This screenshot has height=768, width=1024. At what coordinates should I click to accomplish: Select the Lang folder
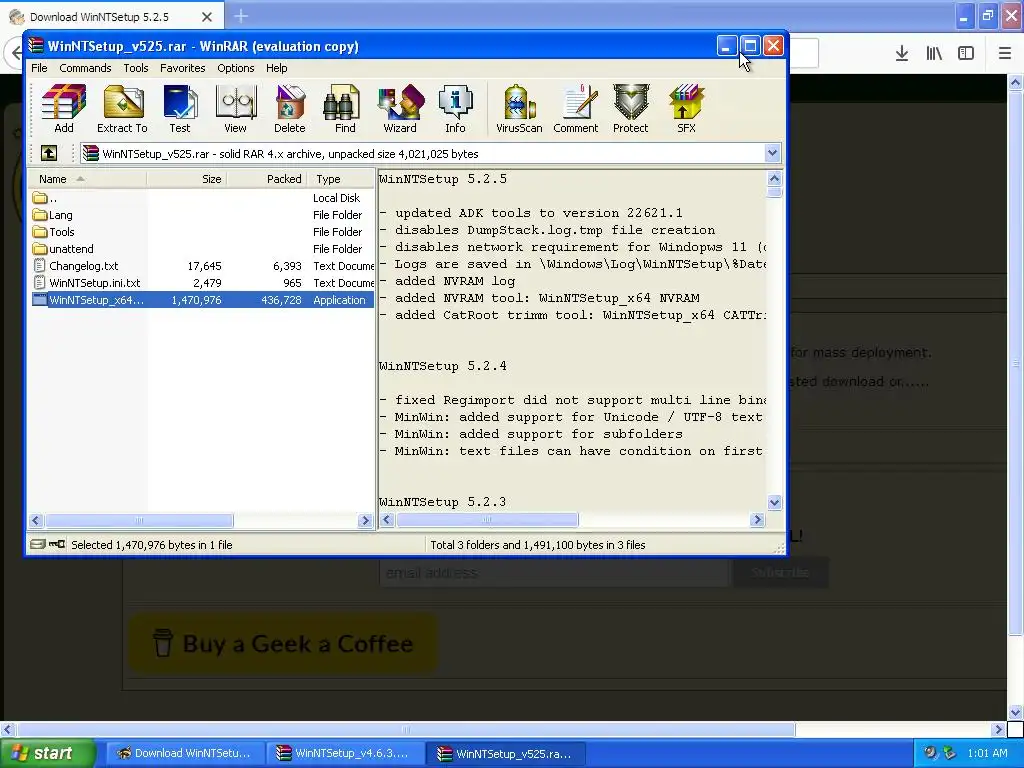click(61, 215)
